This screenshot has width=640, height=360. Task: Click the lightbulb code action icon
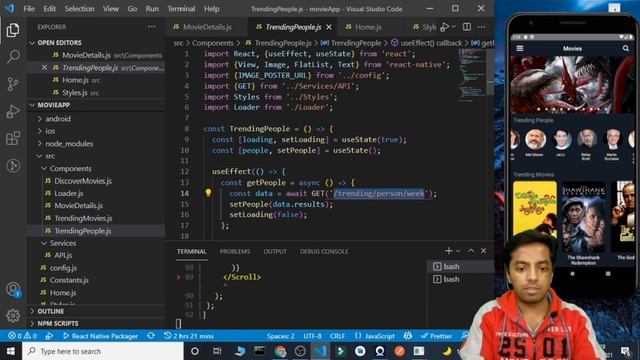208,193
